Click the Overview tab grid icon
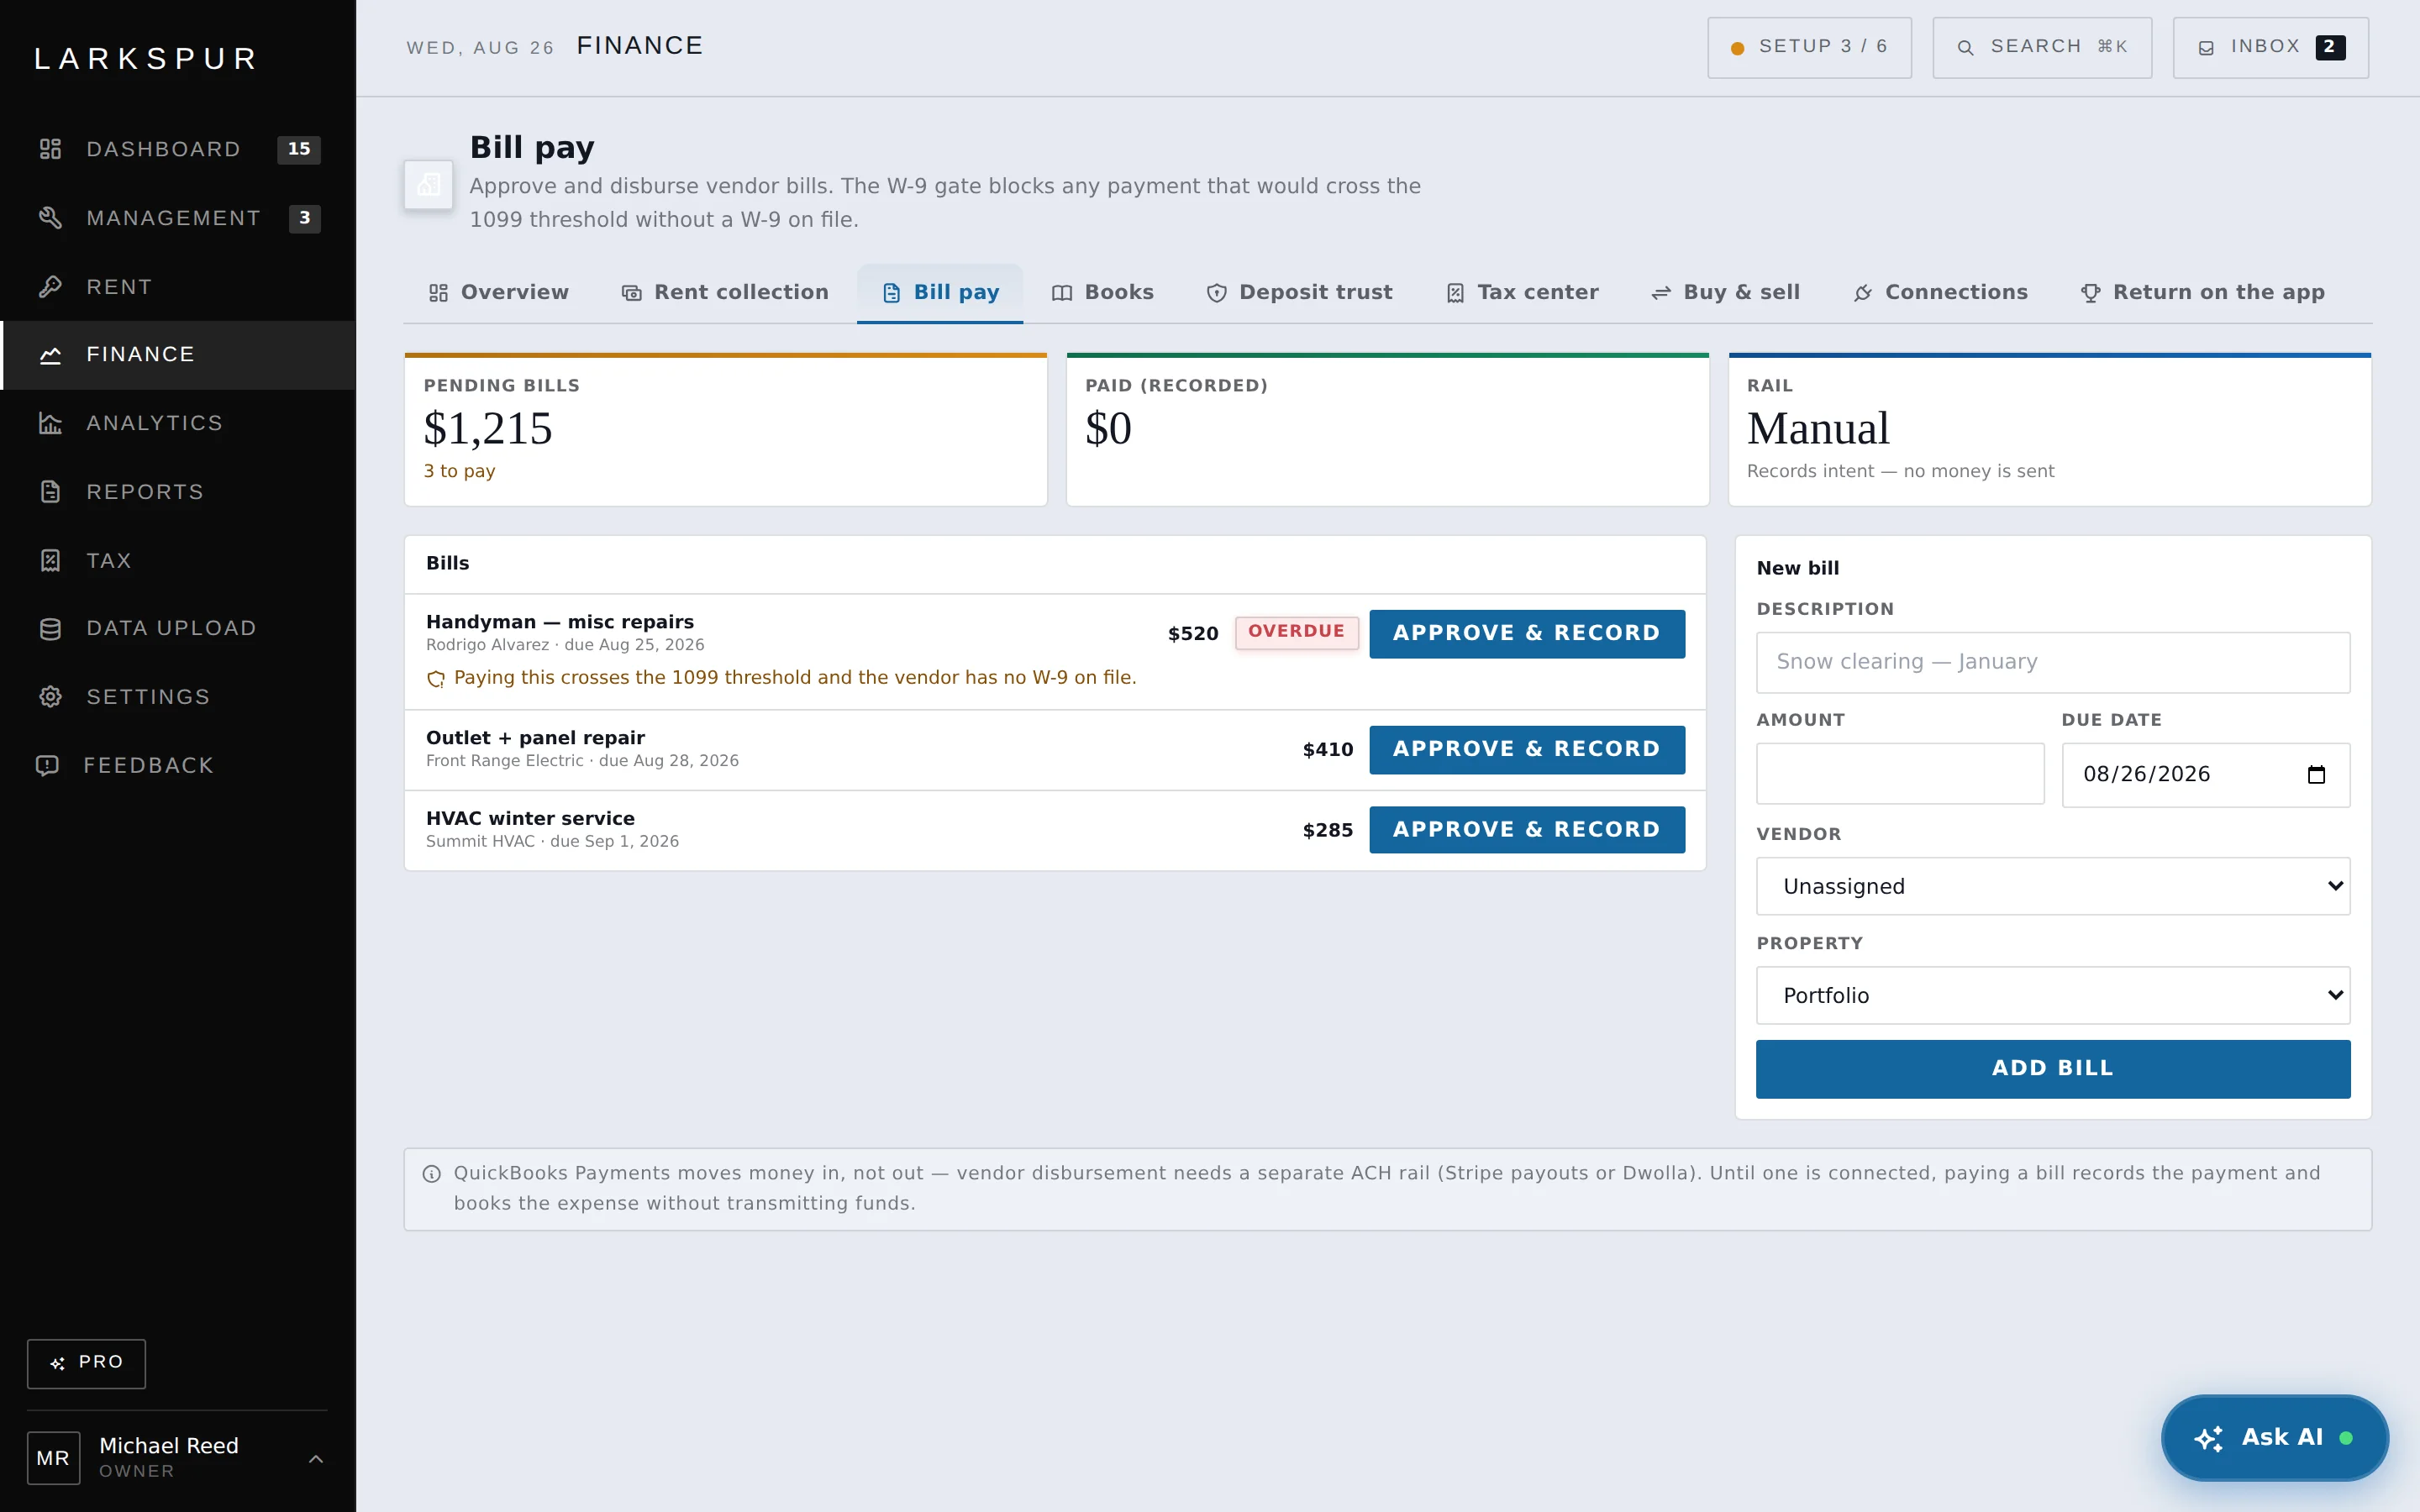 [438, 293]
